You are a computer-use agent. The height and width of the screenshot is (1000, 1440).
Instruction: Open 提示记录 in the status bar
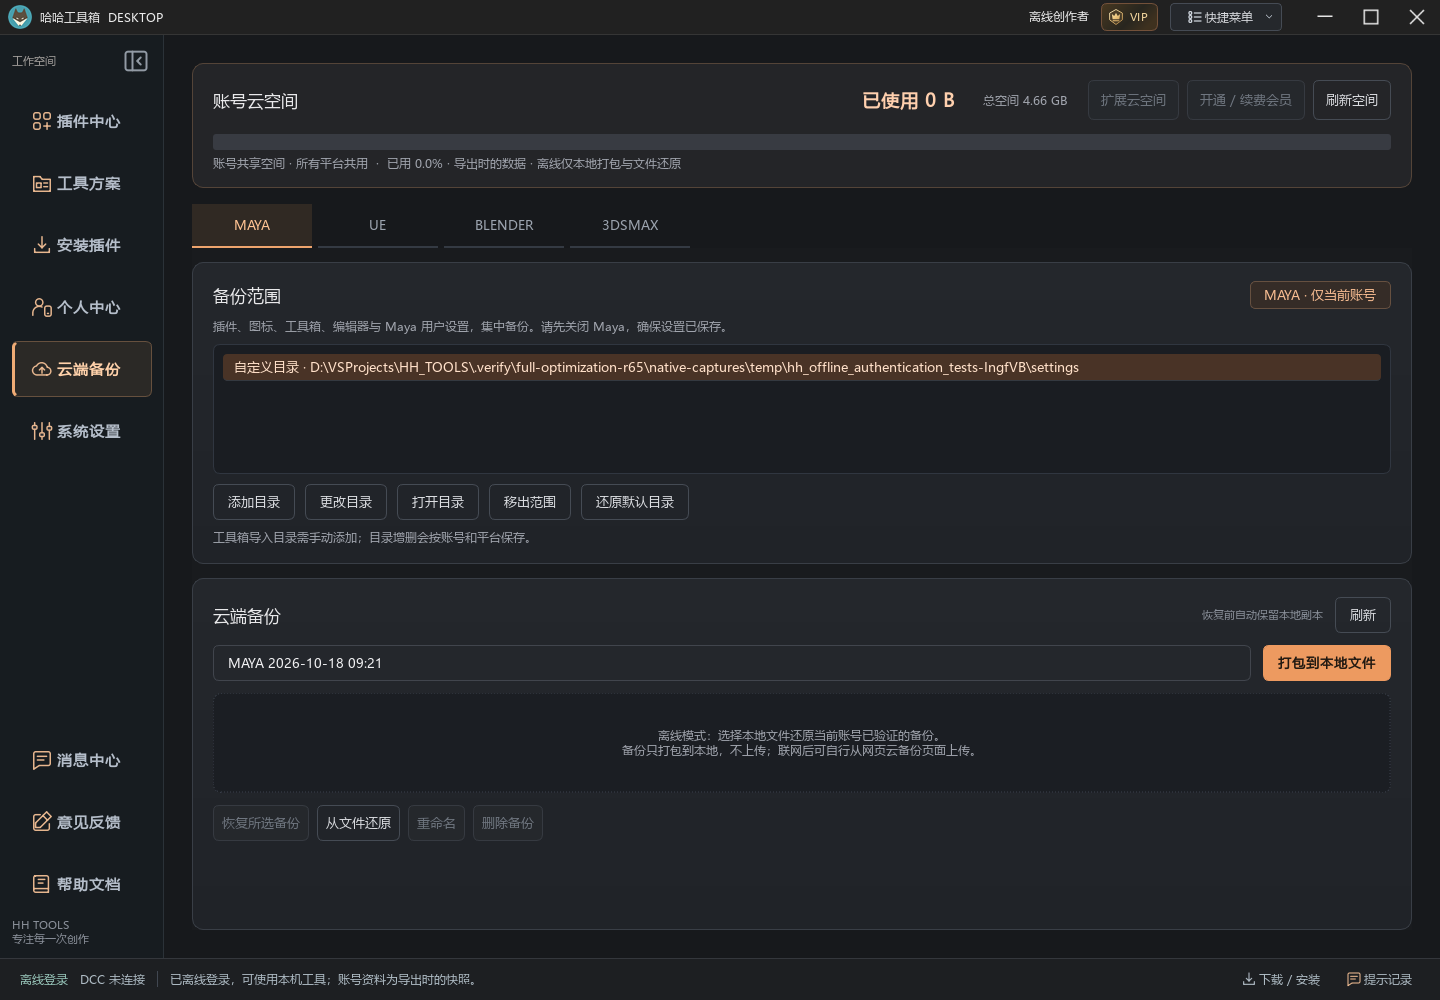(1379, 980)
